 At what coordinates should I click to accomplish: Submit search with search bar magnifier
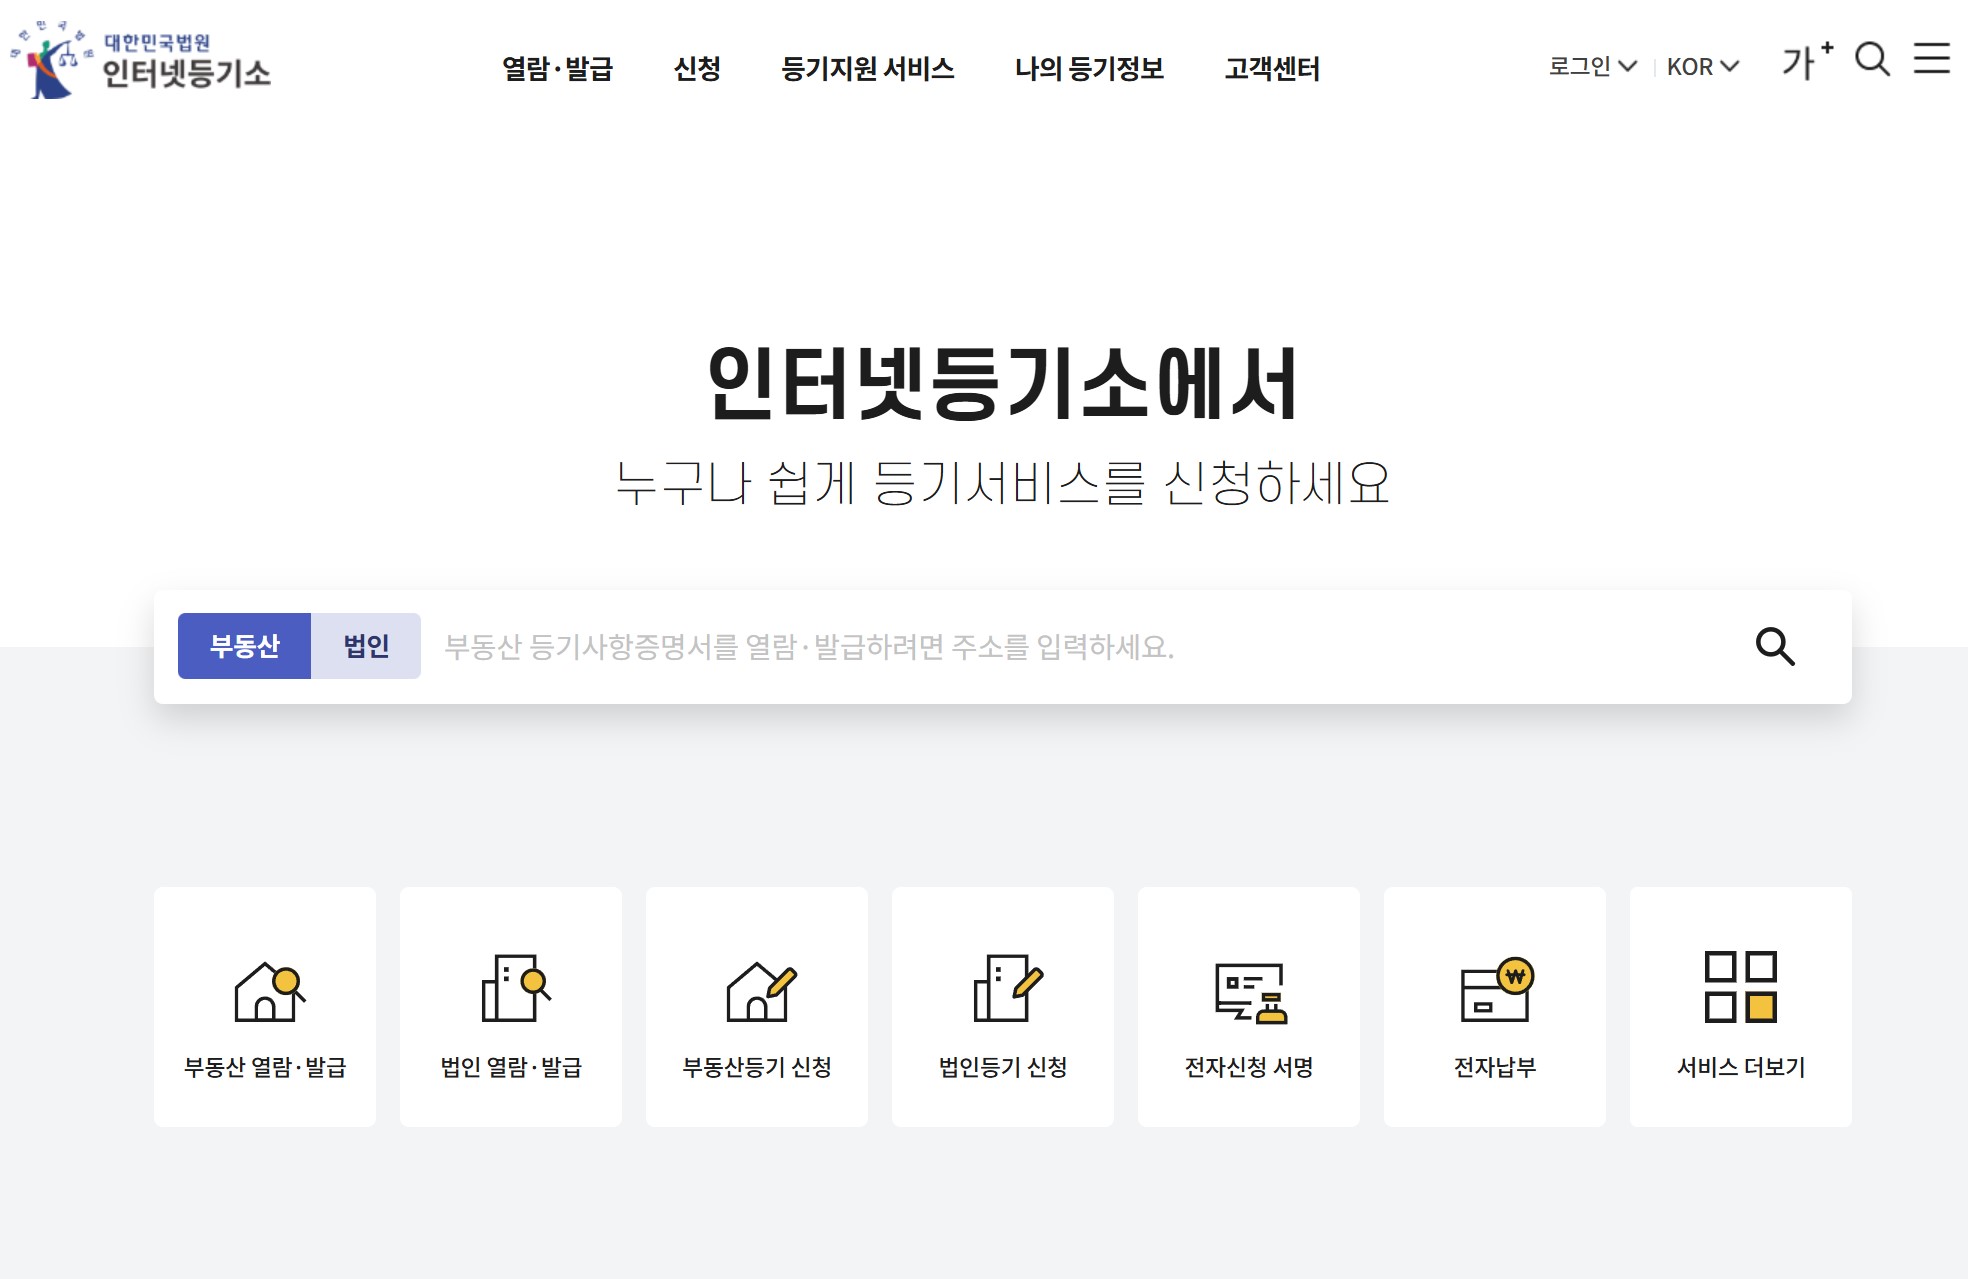[x=1775, y=647]
